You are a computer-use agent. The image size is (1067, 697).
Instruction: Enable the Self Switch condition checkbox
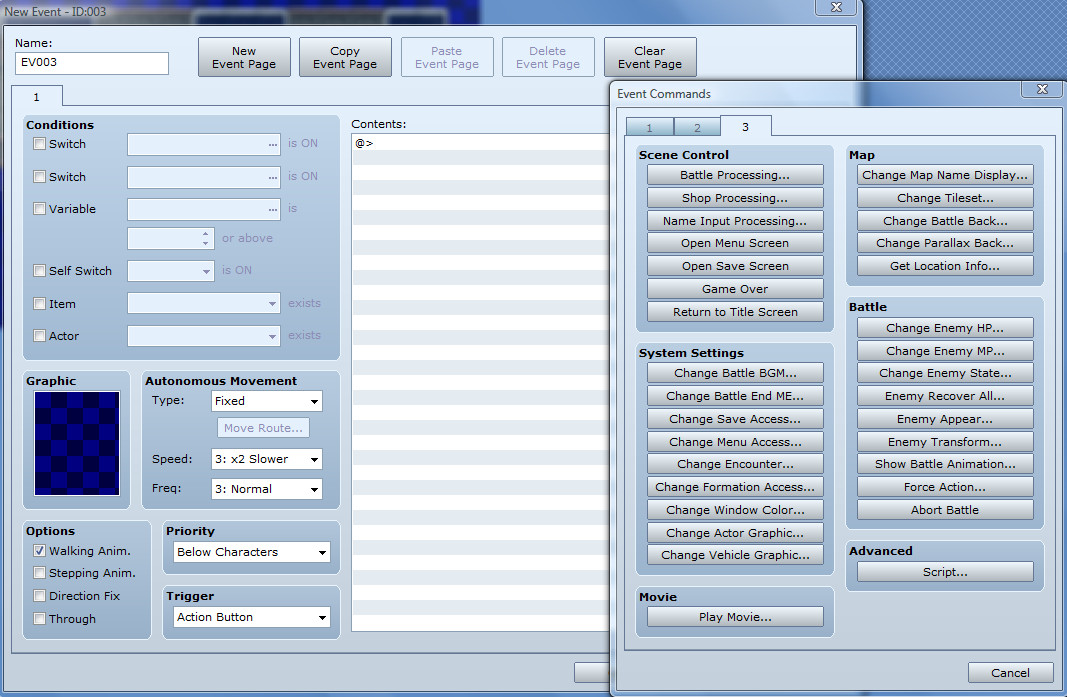click(x=39, y=271)
